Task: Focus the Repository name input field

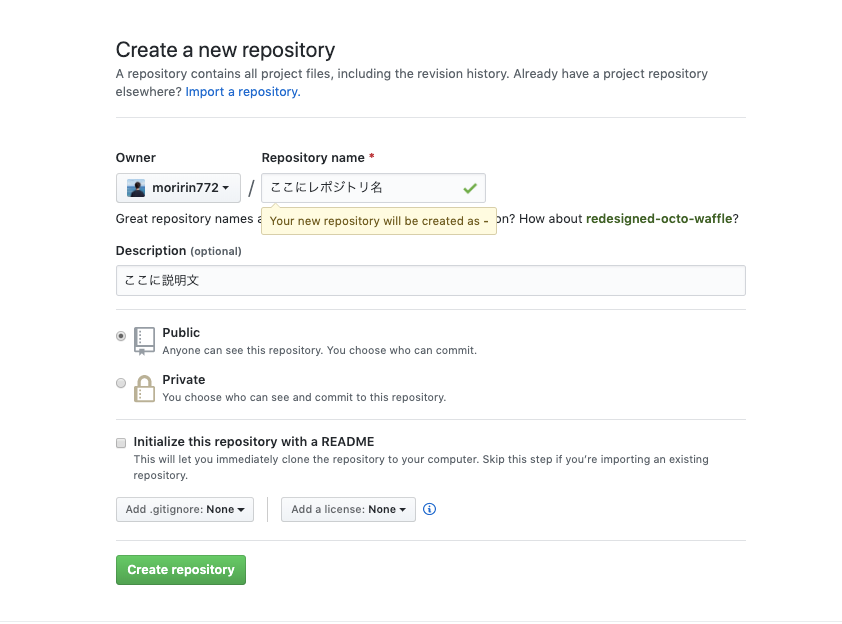Action: click(x=360, y=188)
